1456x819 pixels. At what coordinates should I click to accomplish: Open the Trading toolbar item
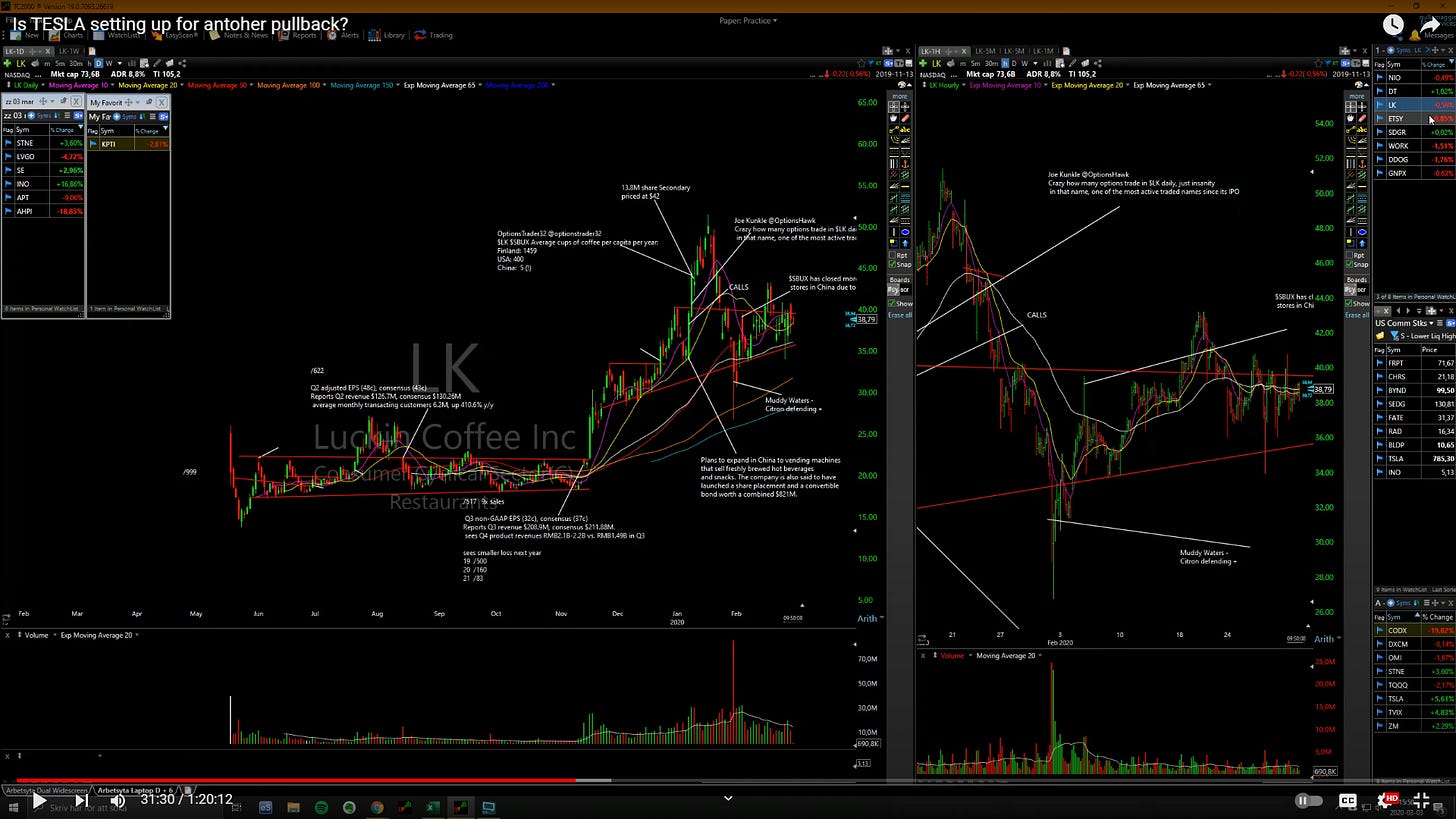click(433, 35)
